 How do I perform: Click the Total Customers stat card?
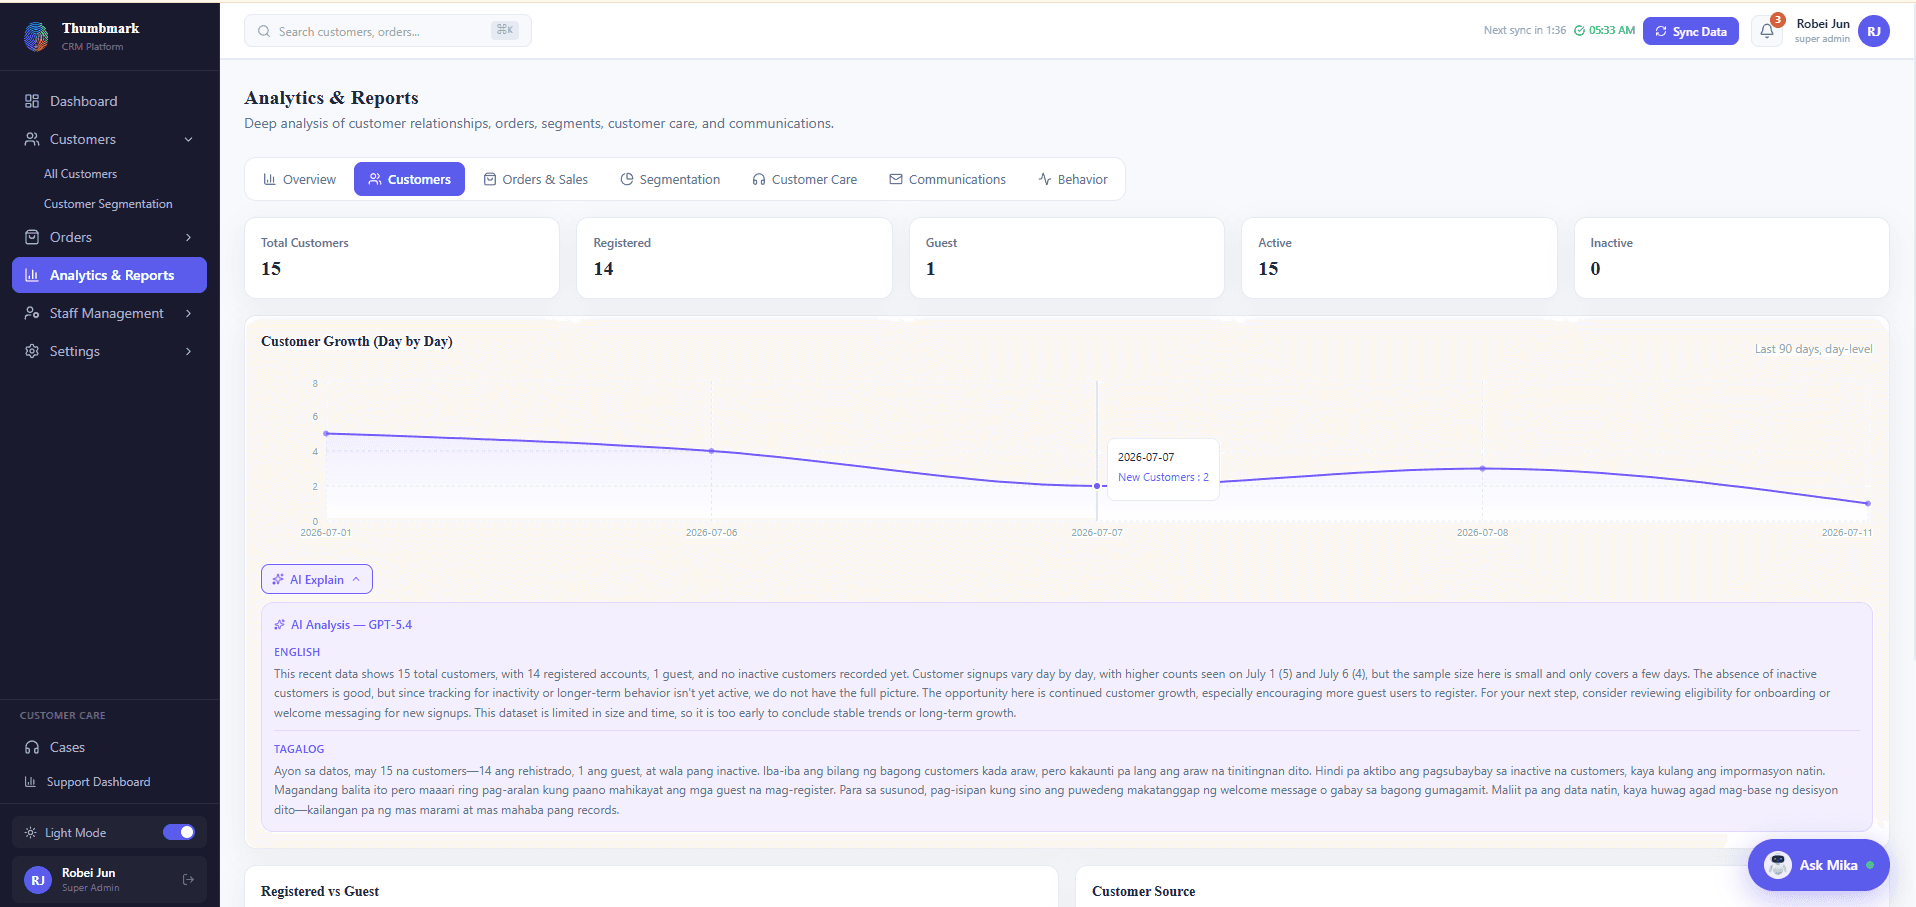(x=402, y=258)
